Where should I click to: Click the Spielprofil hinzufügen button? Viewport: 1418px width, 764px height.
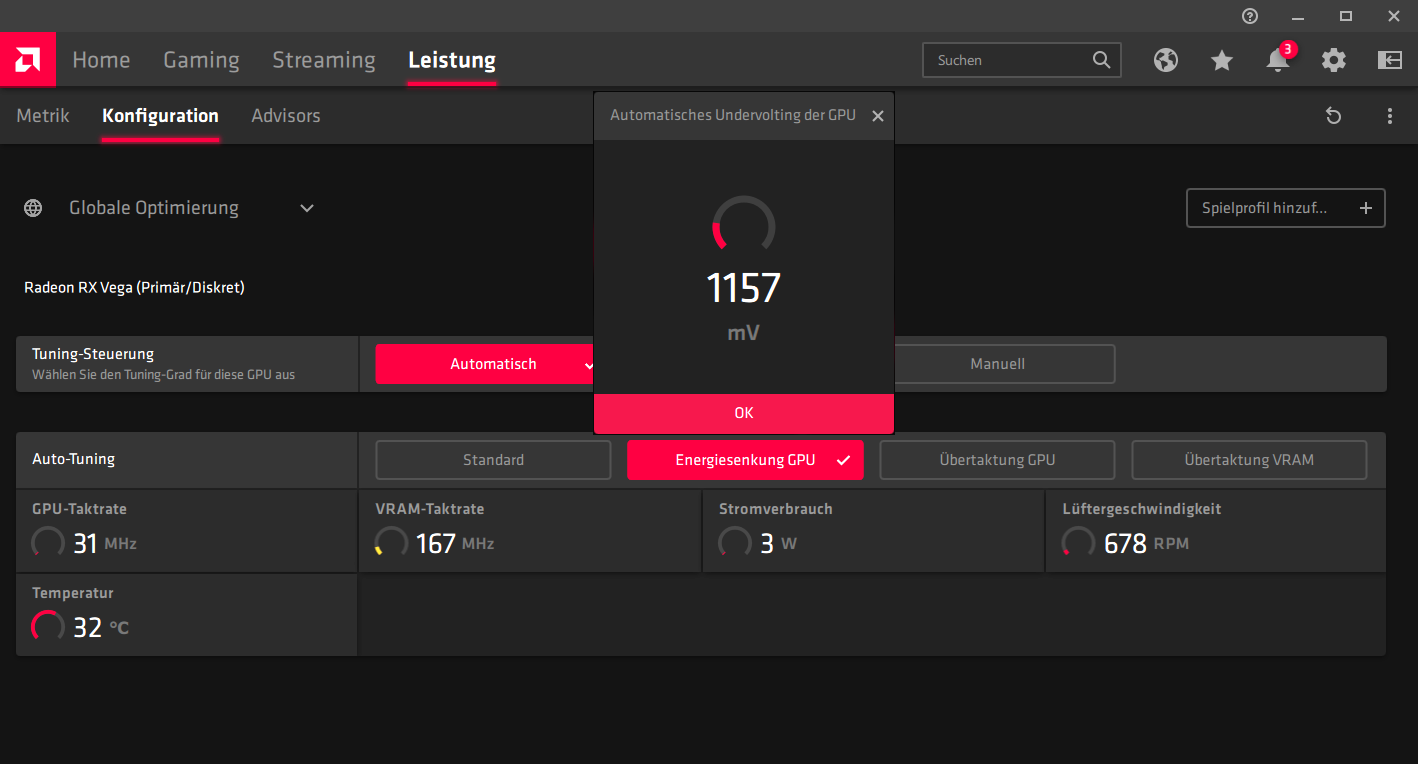click(x=1285, y=208)
